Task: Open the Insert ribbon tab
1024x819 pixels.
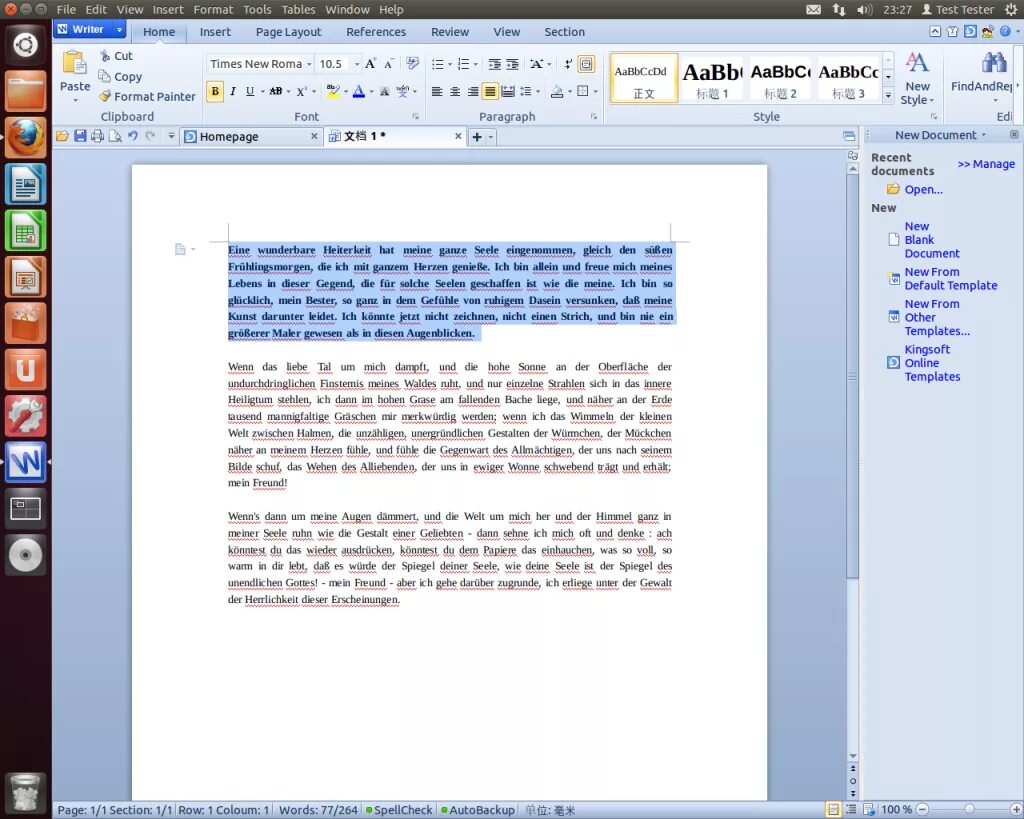Action: [215, 31]
